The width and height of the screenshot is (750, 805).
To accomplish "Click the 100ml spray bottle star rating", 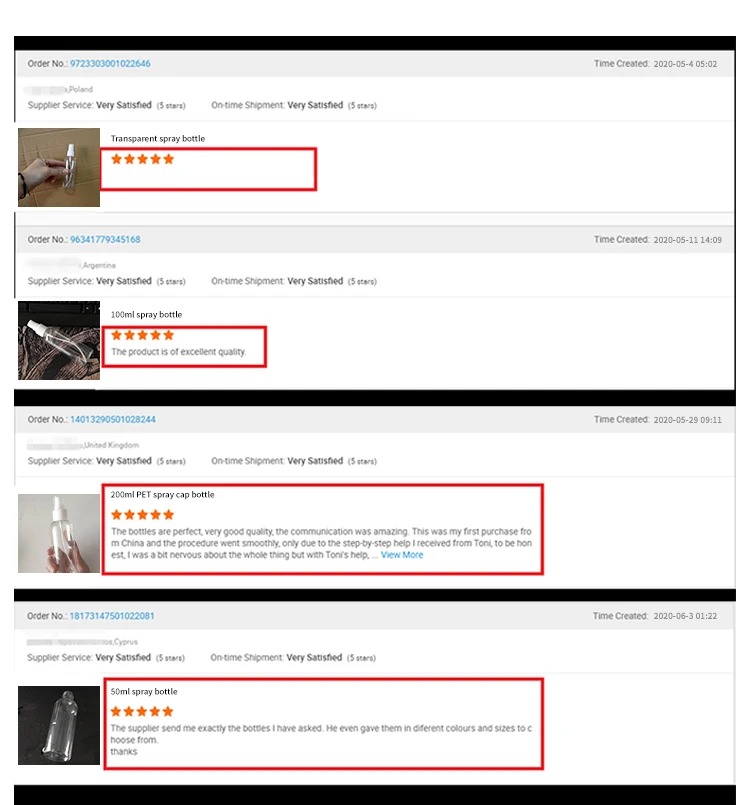I will tap(143, 335).
